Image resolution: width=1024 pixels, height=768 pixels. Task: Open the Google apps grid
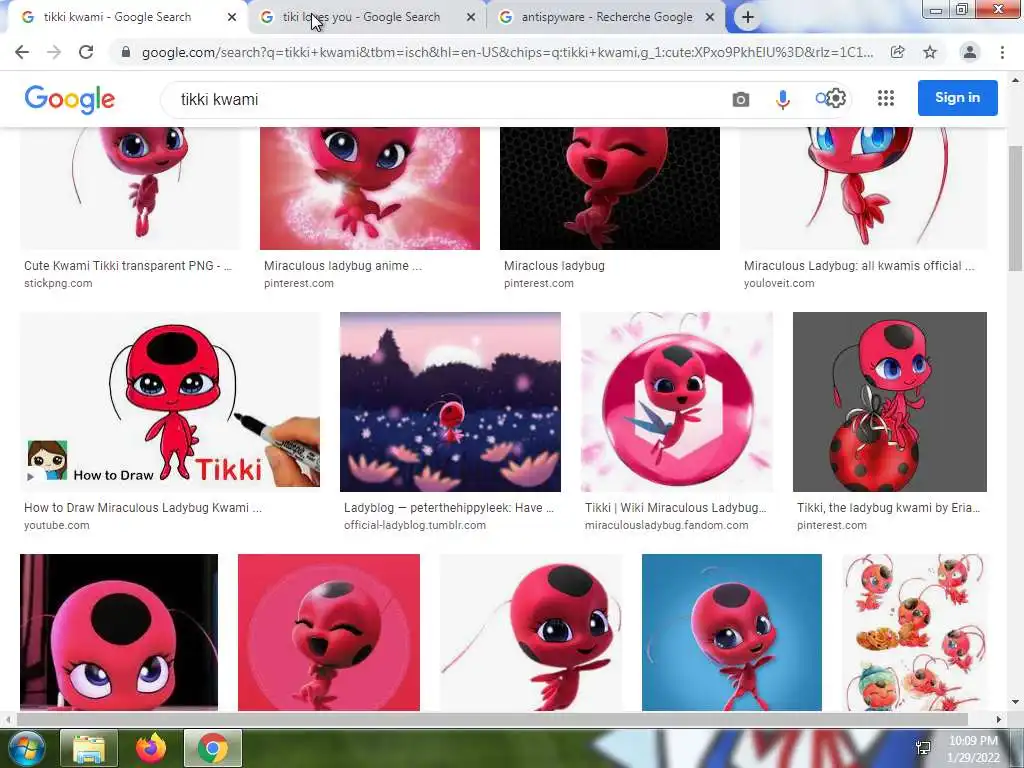[x=886, y=98]
